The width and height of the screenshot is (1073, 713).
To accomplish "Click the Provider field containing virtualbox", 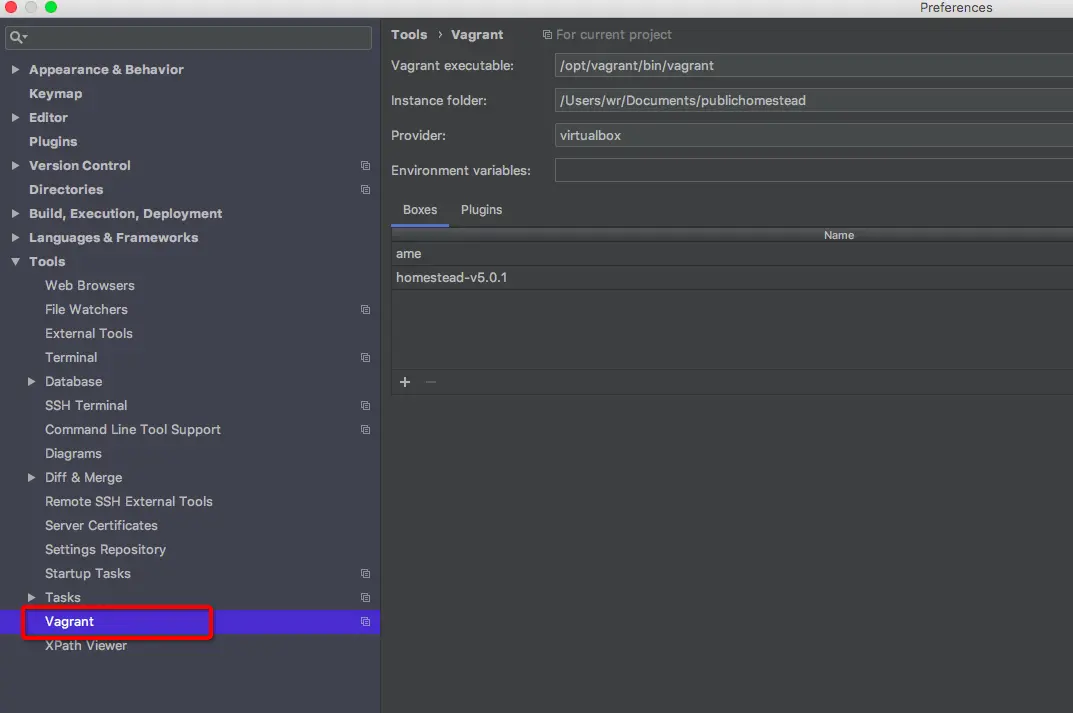I will pos(814,135).
